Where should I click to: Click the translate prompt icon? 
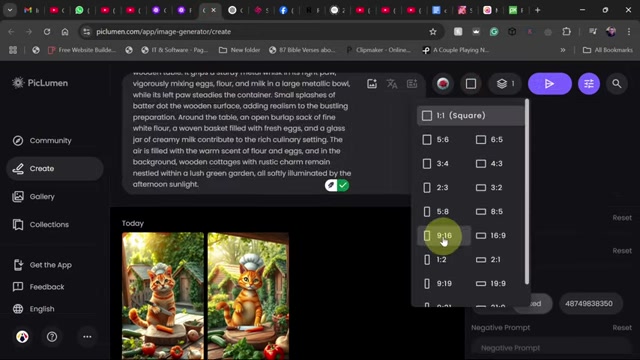pos(392,84)
